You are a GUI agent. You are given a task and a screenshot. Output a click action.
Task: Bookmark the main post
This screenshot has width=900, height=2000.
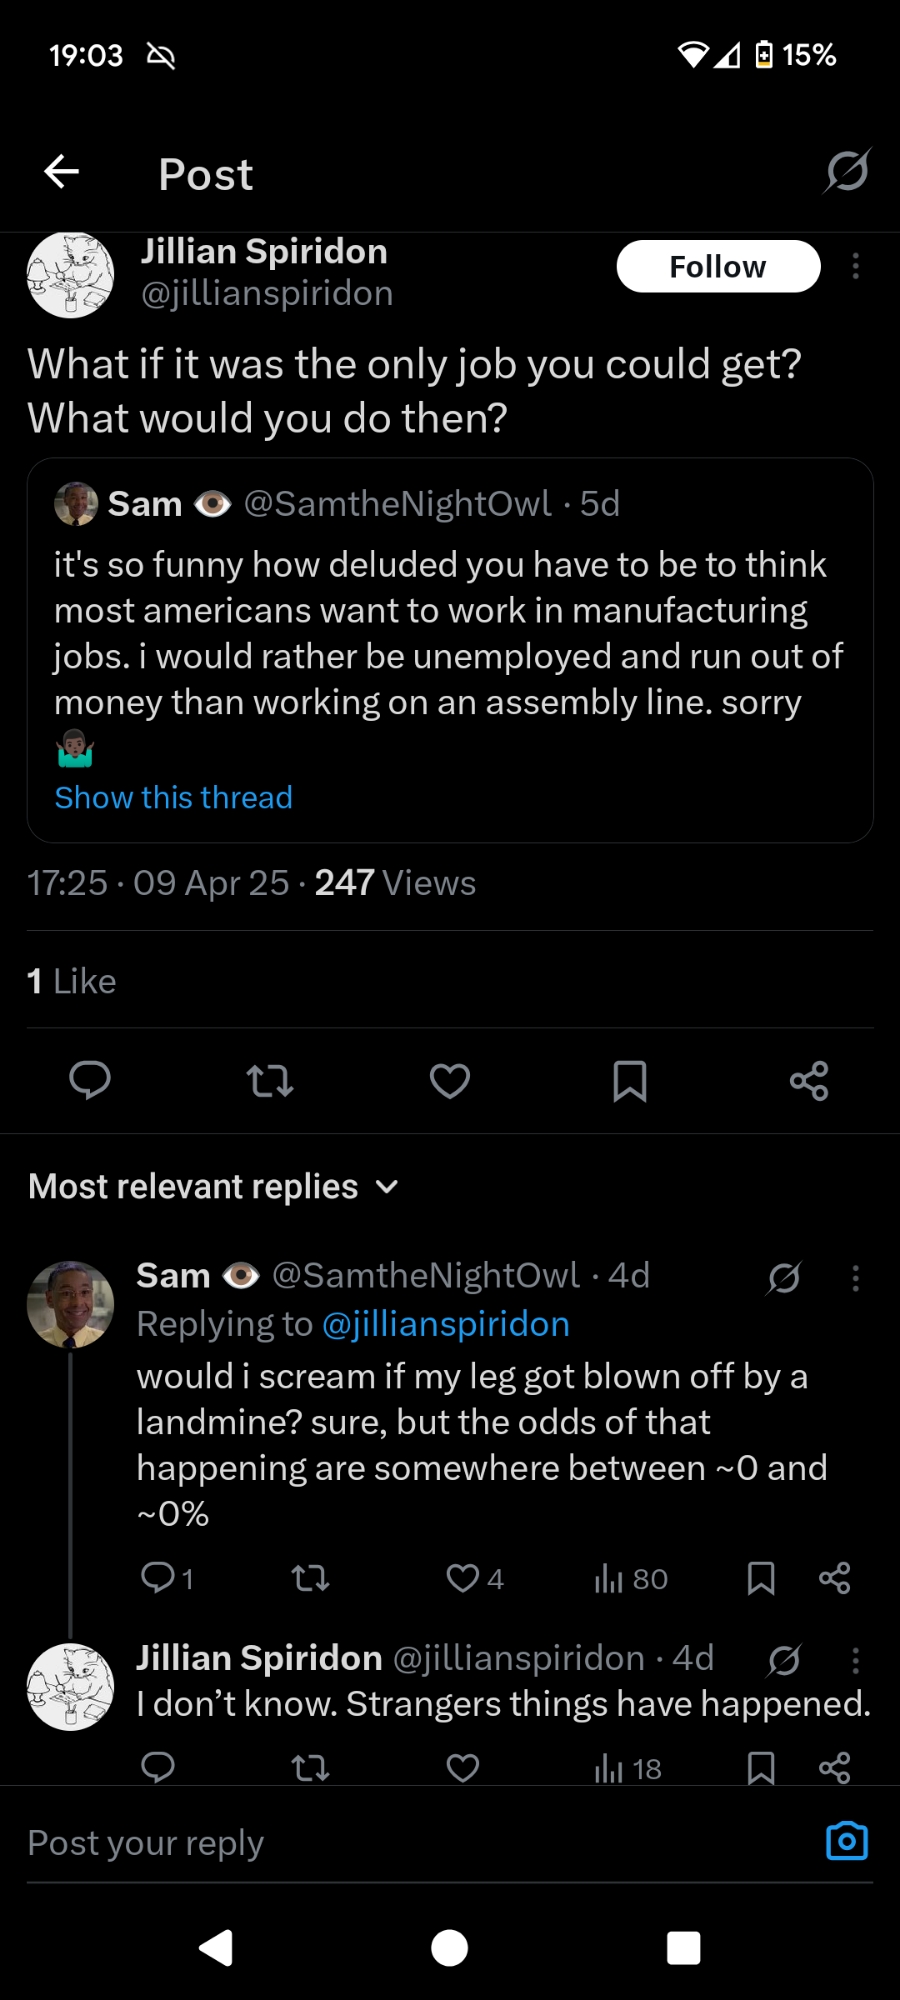(x=629, y=1080)
